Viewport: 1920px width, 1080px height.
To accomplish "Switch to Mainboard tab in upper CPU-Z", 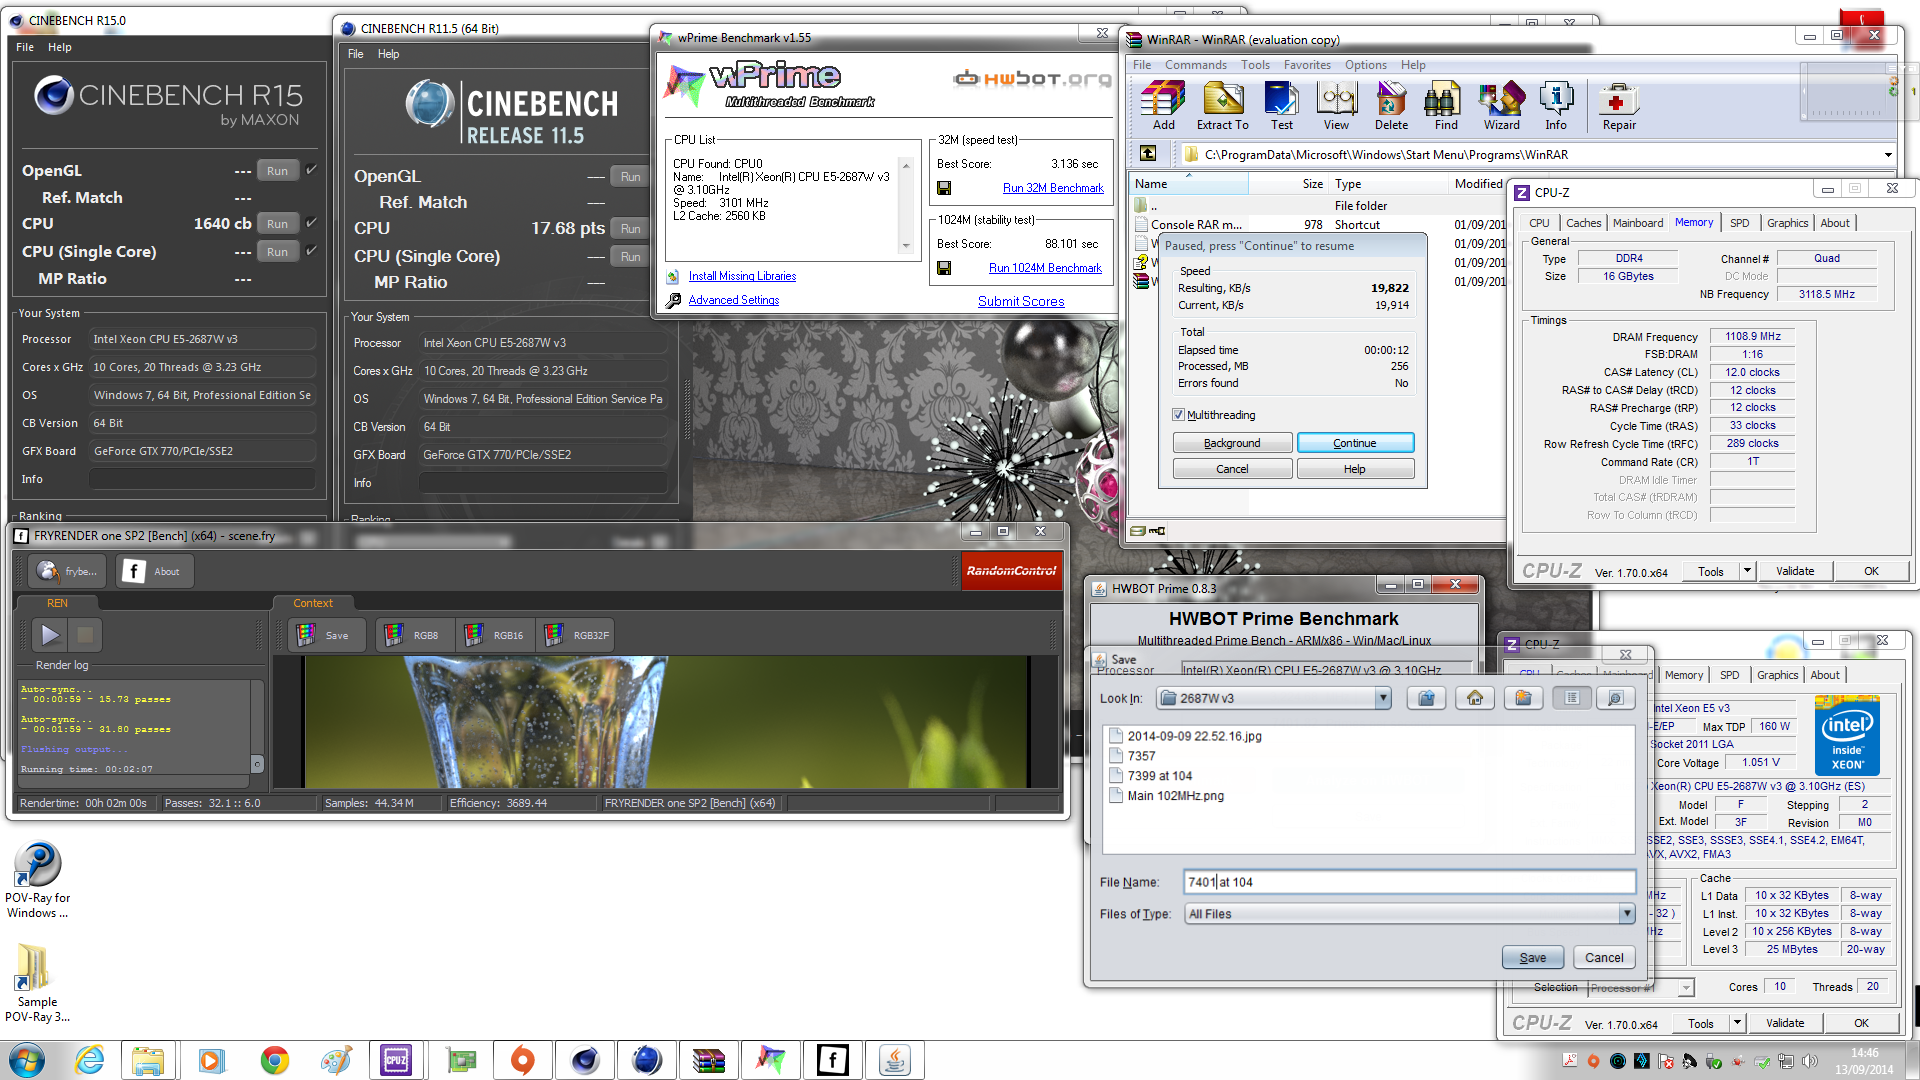I will click(x=1637, y=223).
